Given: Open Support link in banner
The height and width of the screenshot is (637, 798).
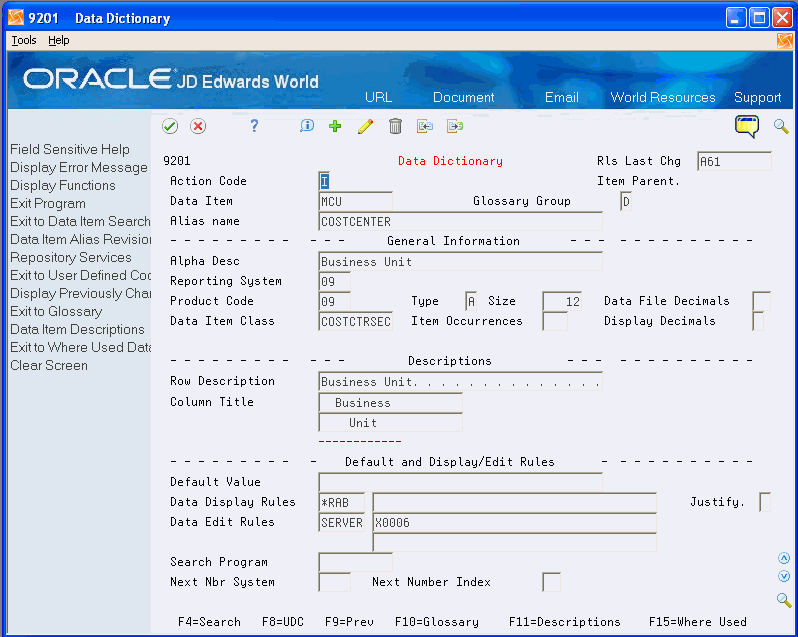Looking at the screenshot, I should [x=757, y=97].
